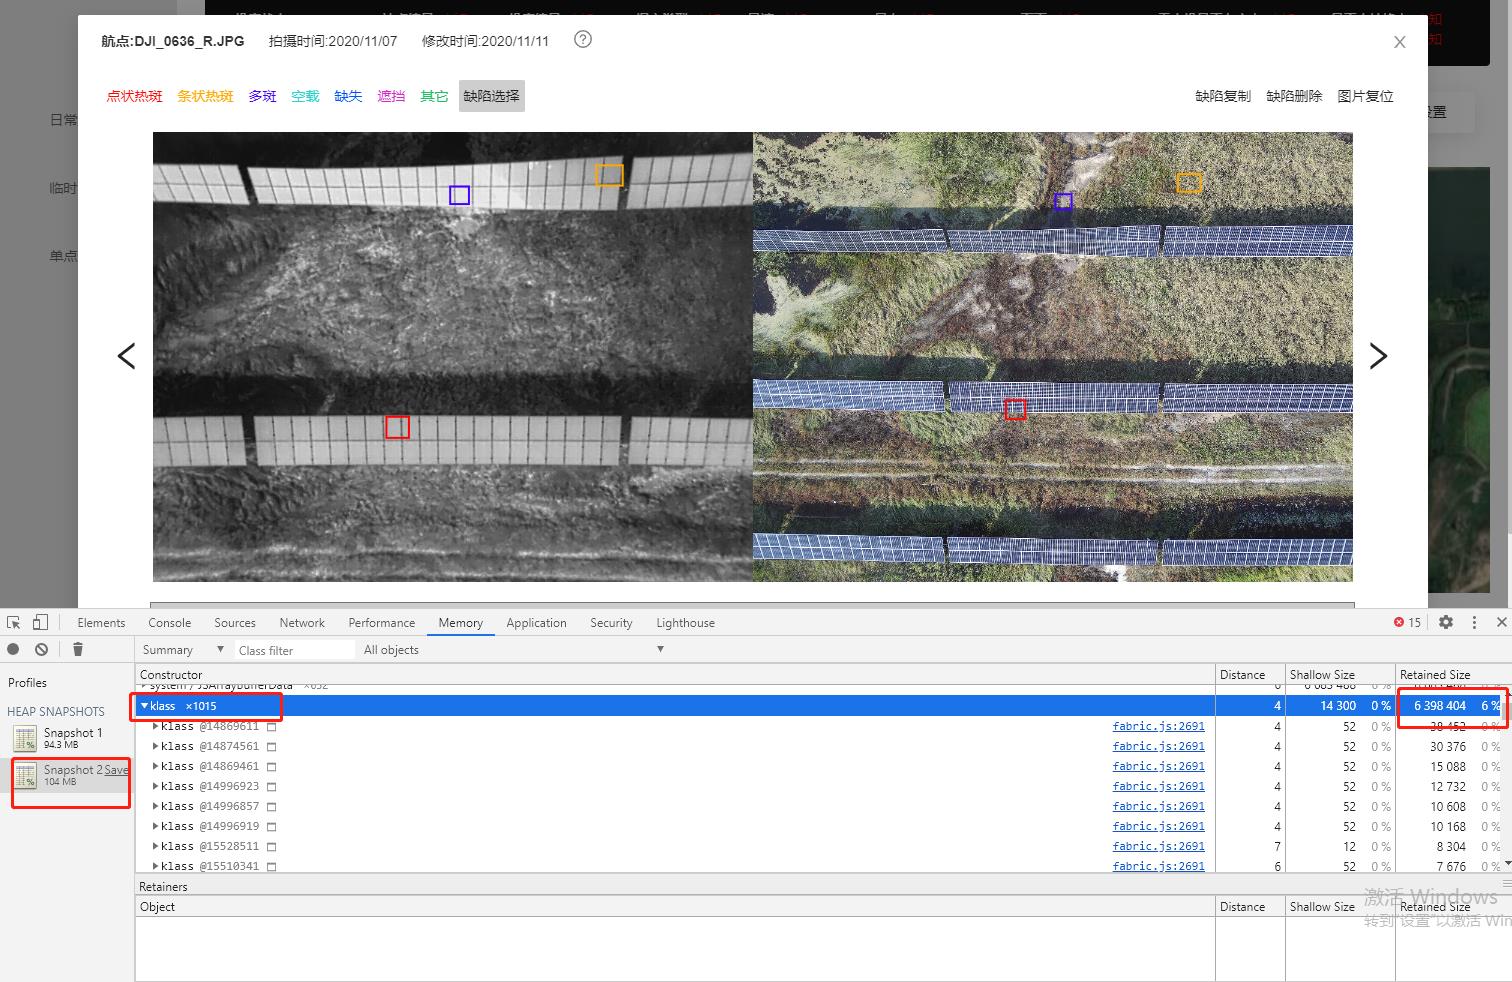Click the help question mark beside the photo title
The width and height of the screenshot is (1512, 982).
tap(582, 40)
